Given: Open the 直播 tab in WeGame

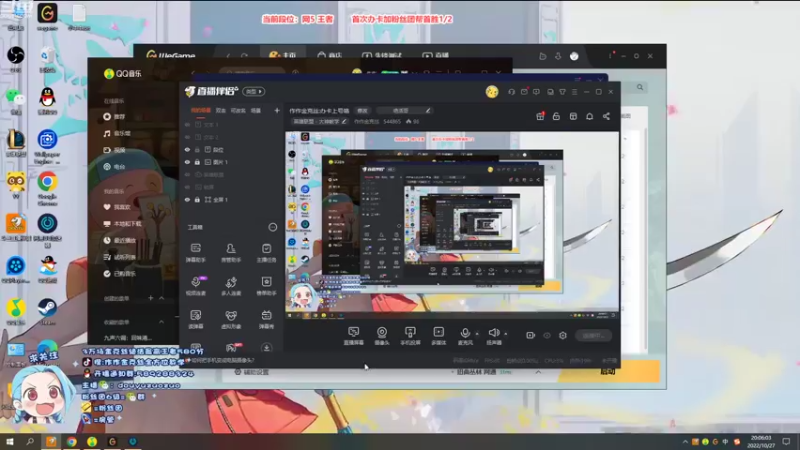Looking at the screenshot, I should [x=436, y=55].
